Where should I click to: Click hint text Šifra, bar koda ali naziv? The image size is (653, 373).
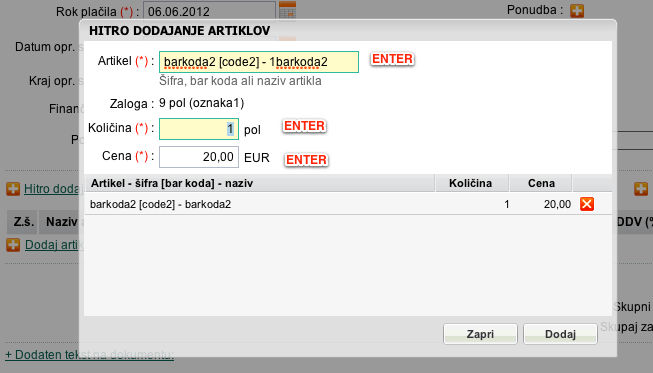coord(240,81)
